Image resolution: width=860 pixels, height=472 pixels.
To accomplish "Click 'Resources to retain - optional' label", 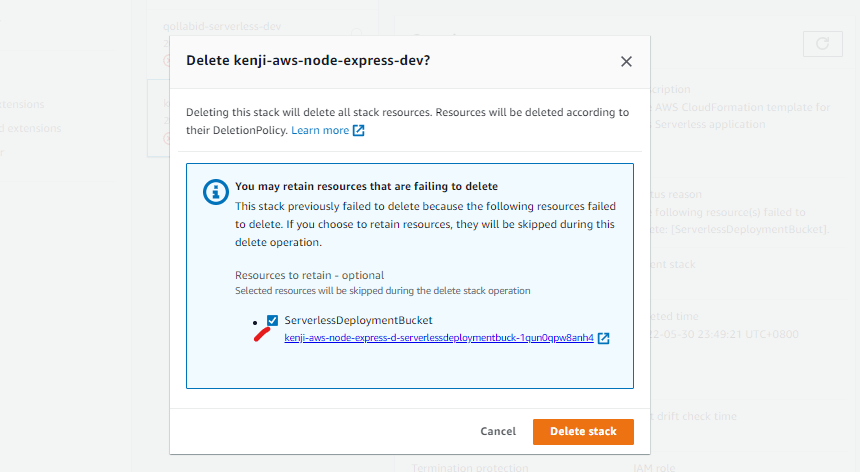I will [x=309, y=275].
